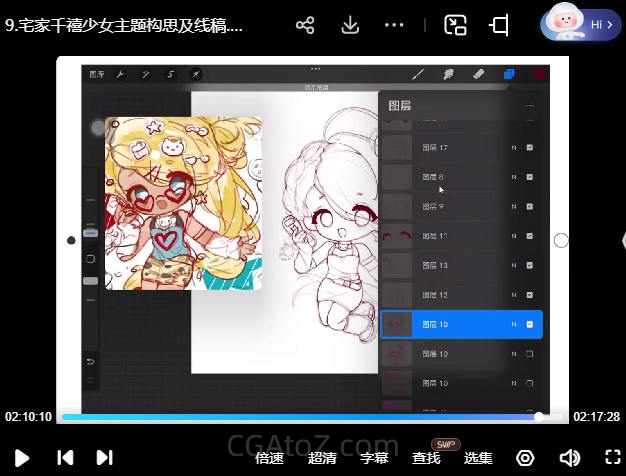Viewport: 626px width, 476px height.
Task: Open the dark red color swatch
Action: (540, 74)
